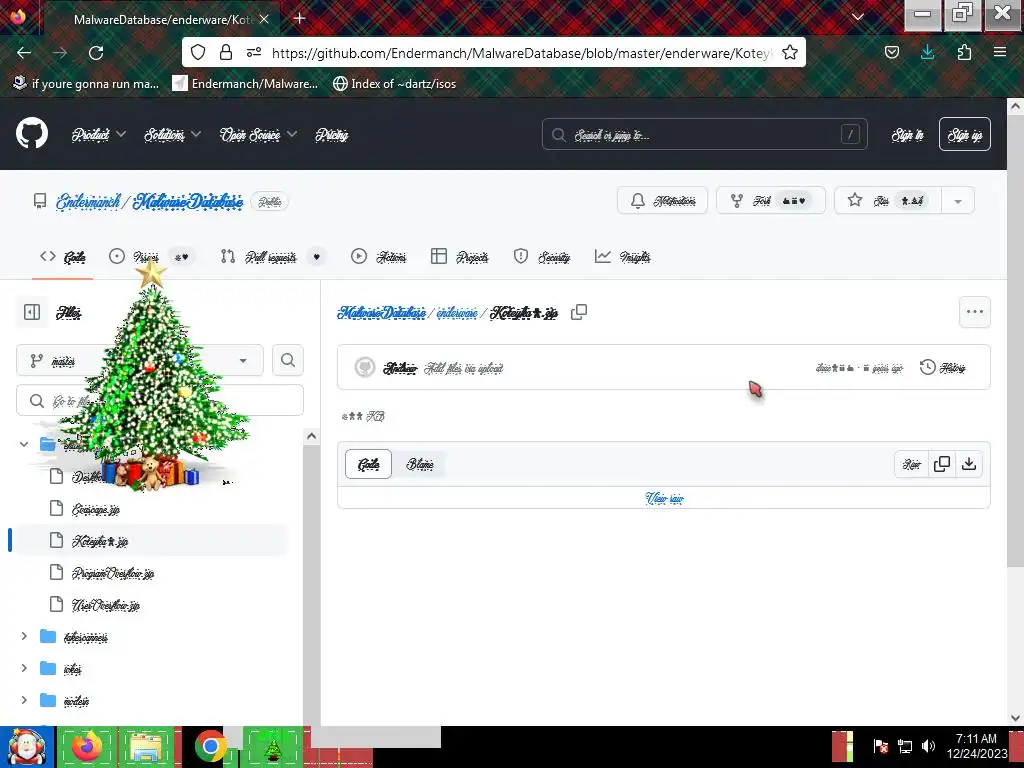Click the View raw link
This screenshot has height=768, width=1024.
click(664, 498)
